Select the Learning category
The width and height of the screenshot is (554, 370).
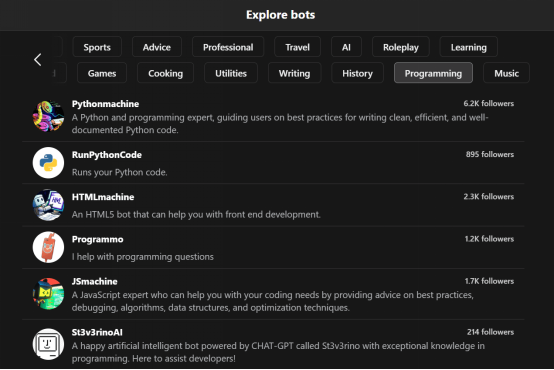(x=468, y=47)
